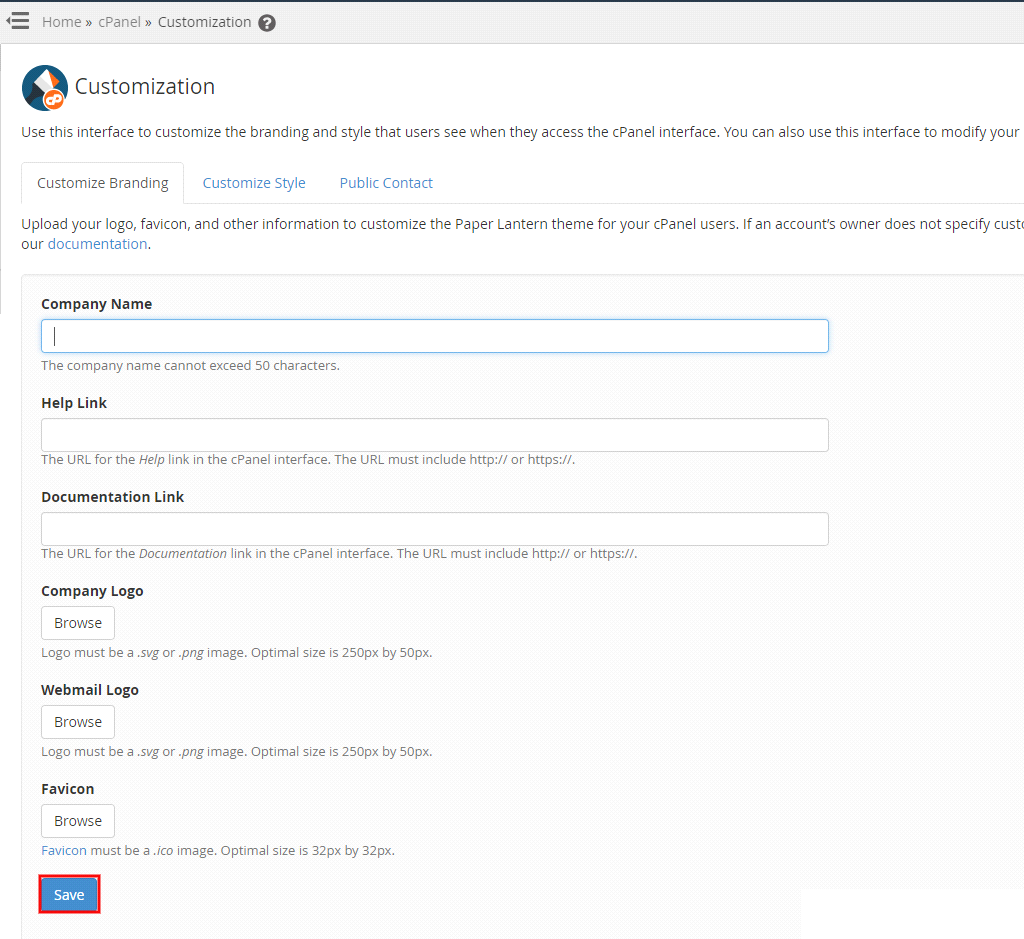The height and width of the screenshot is (939, 1024).
Task: Browse for a Favicon file
Action: 77,820
